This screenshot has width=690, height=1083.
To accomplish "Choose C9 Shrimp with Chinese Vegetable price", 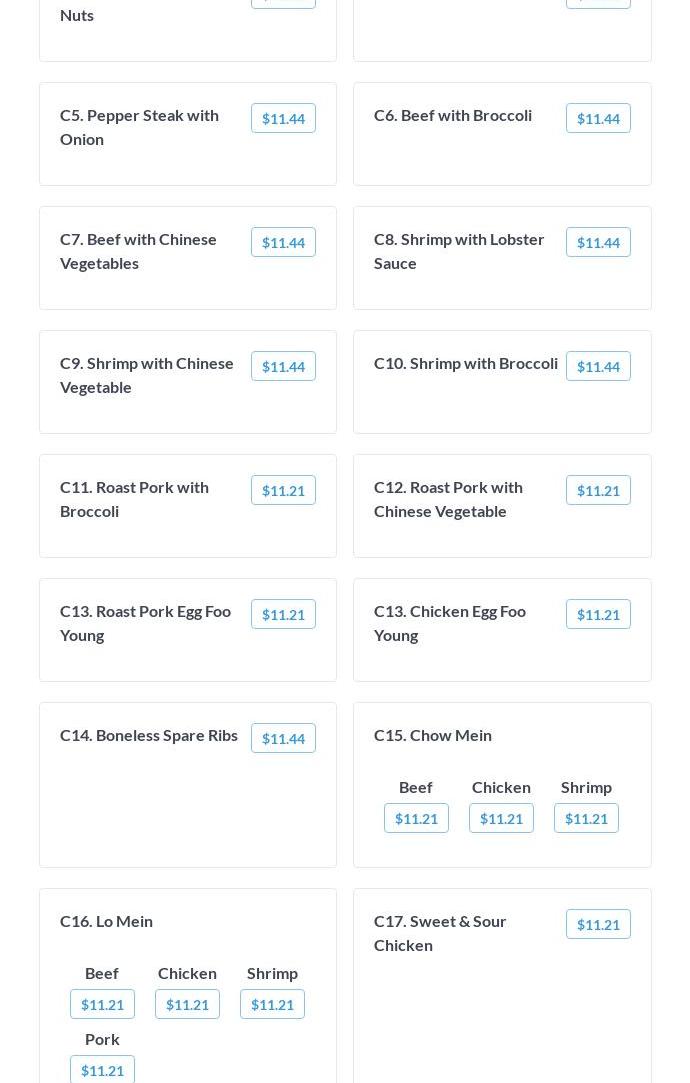I will (x=283, y=366).
